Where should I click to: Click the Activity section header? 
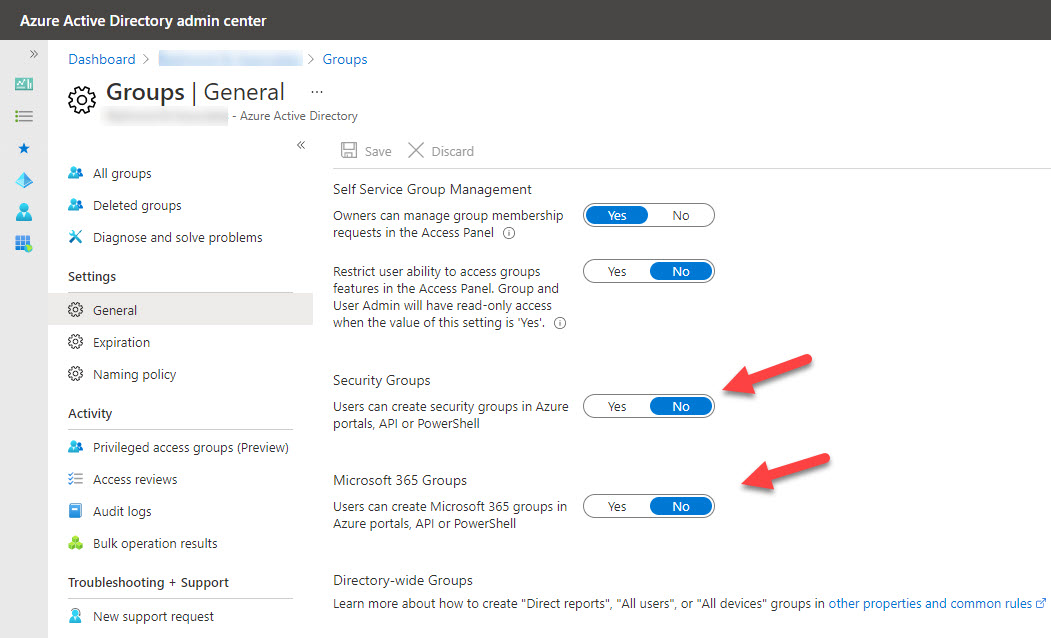tap(90, 413)
